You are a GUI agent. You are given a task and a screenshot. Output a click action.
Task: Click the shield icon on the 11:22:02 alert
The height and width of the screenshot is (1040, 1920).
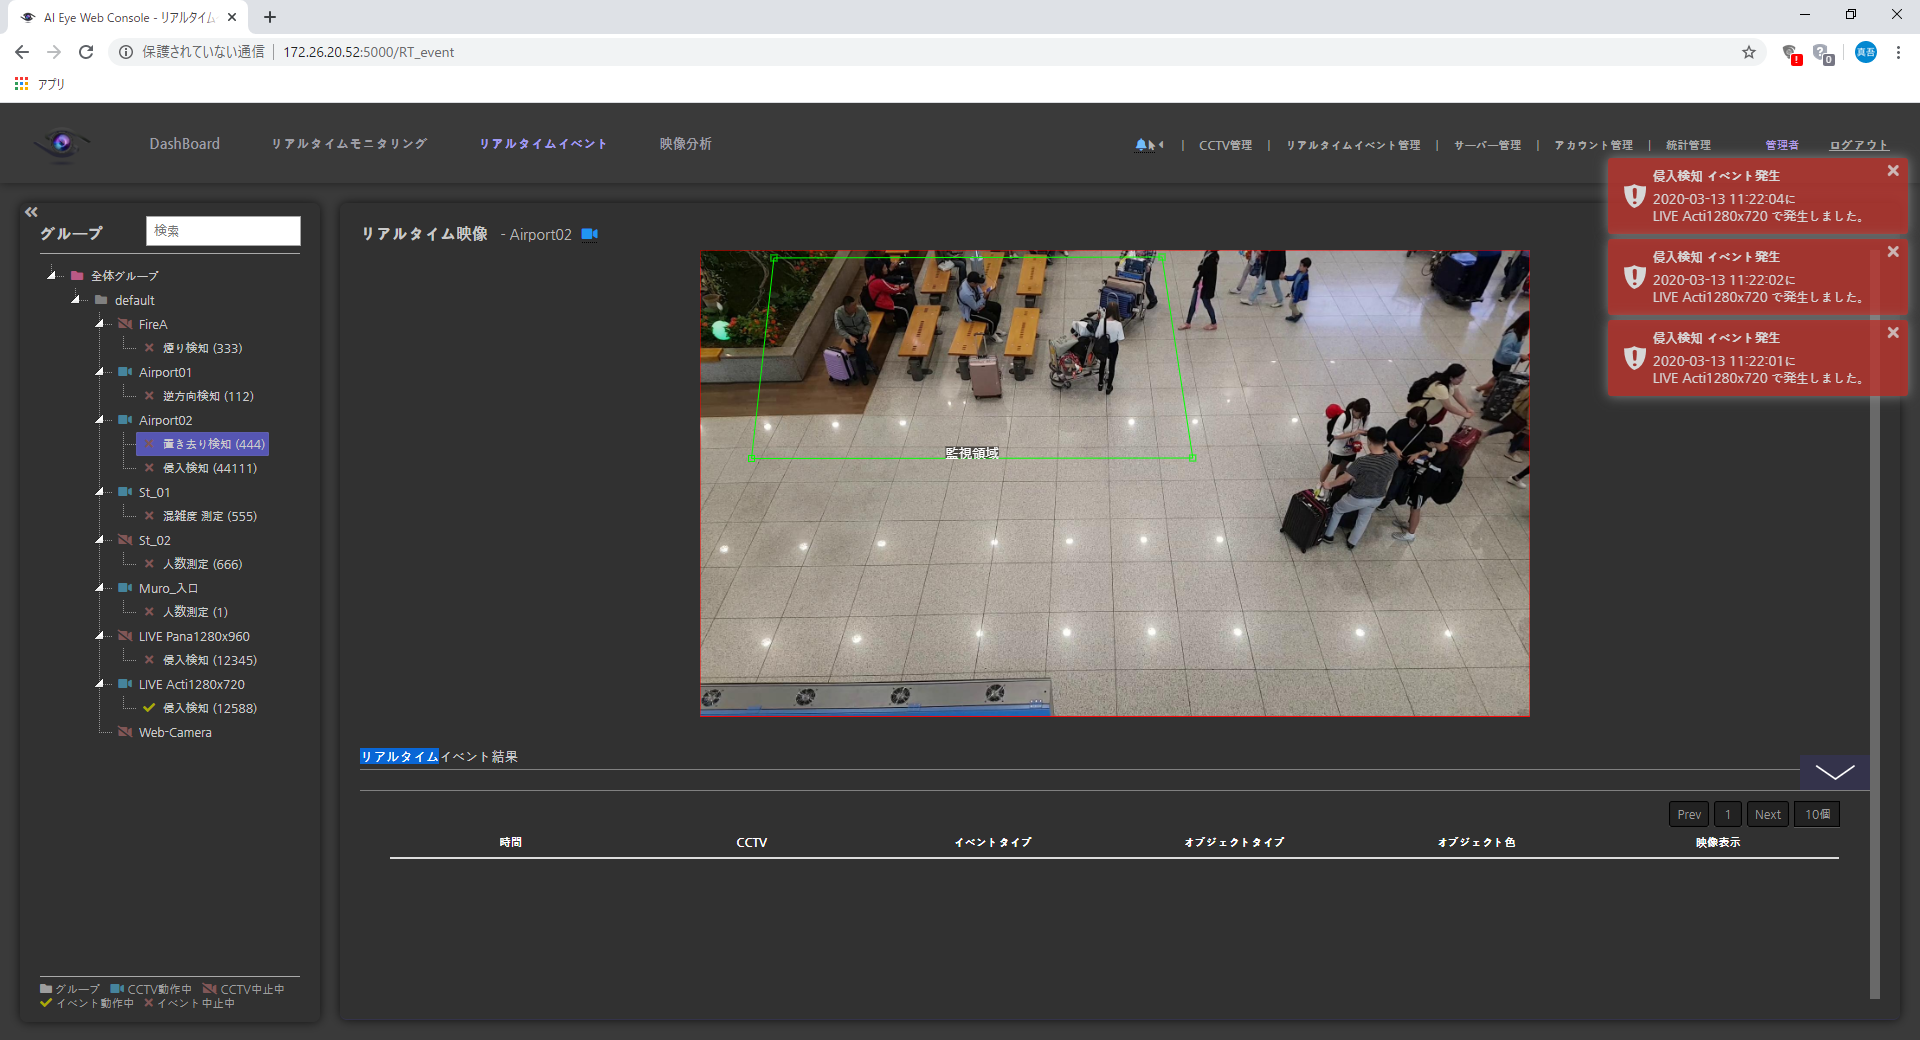[x=1634, y=277]
